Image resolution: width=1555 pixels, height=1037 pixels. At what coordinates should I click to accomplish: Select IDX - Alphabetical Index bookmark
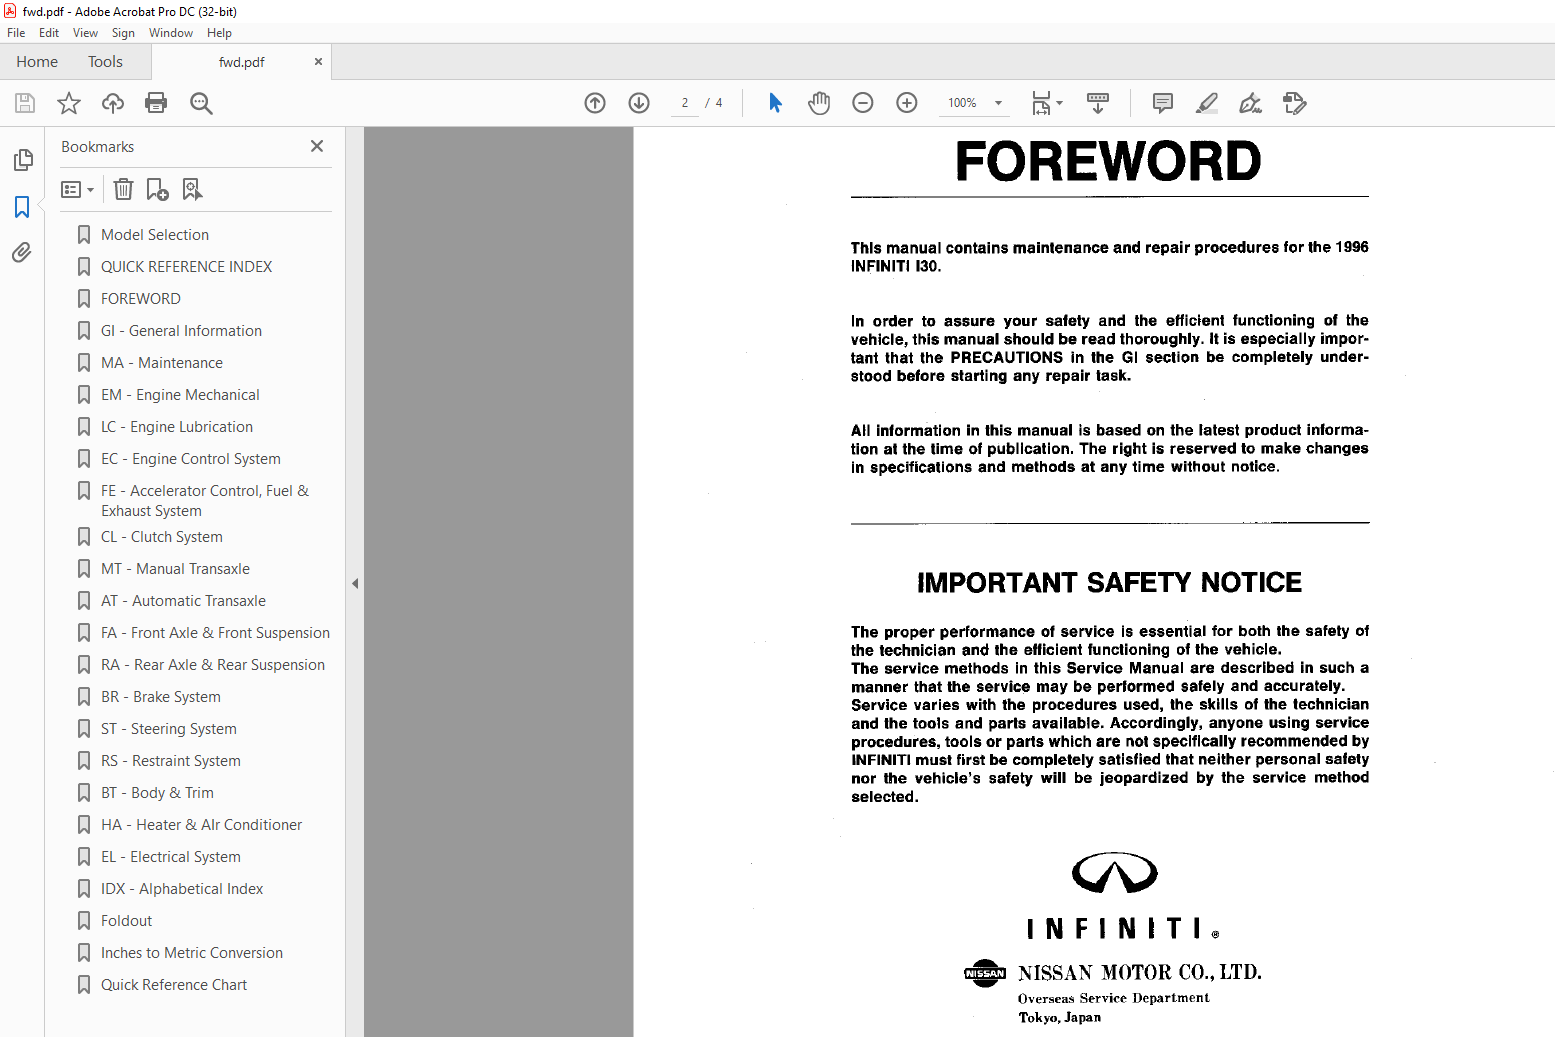(182, 889)
